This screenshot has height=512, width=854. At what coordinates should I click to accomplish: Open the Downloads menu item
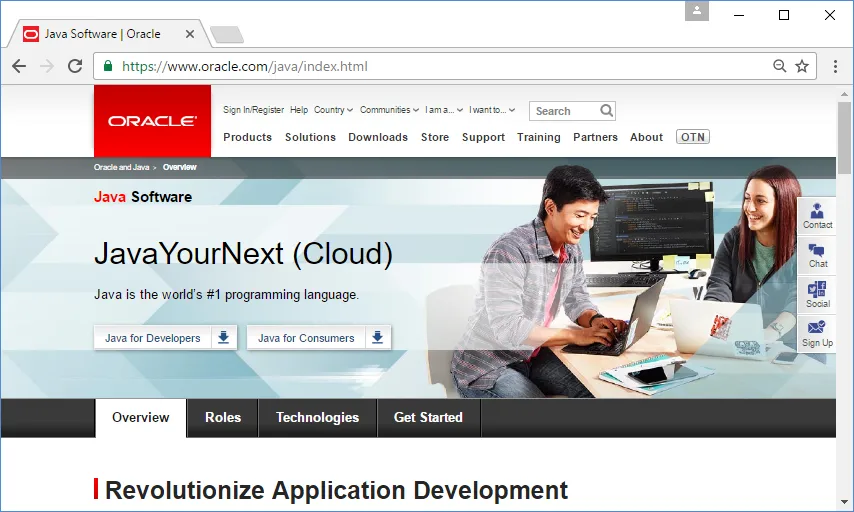point(378,137)
